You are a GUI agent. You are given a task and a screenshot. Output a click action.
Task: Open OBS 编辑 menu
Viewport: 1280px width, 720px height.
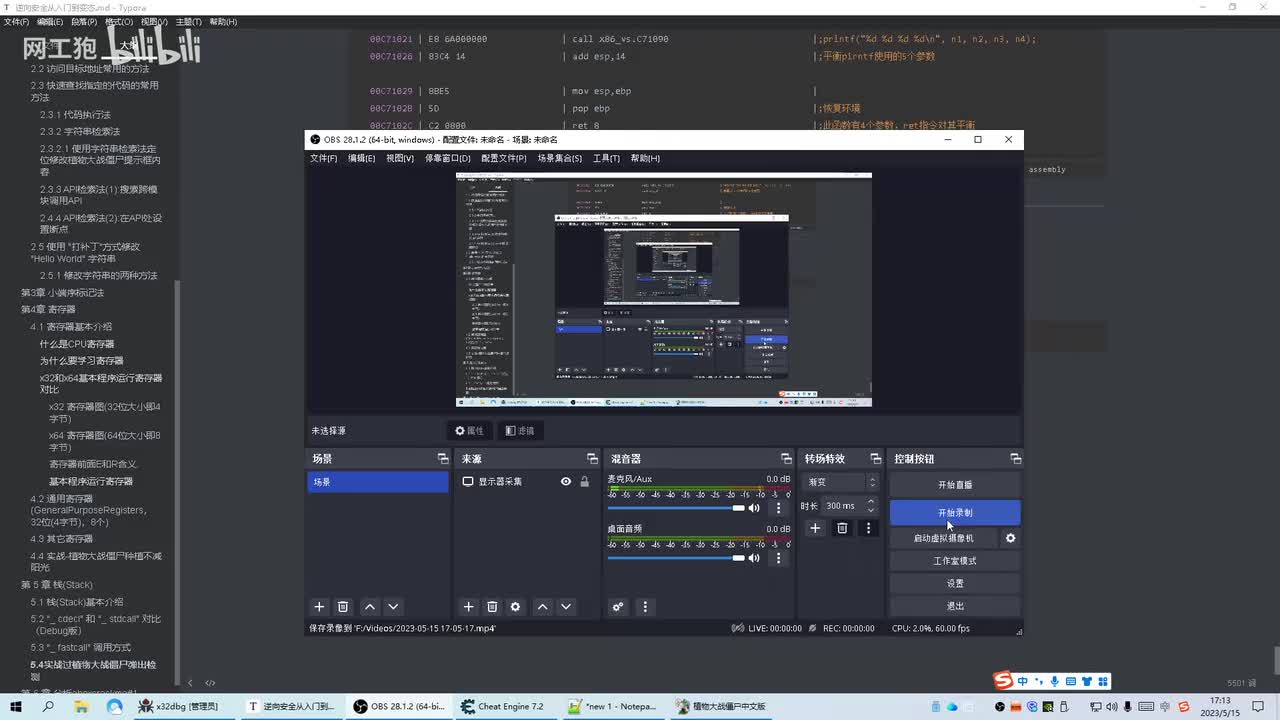pyautogui.click(x=361, y=158)
